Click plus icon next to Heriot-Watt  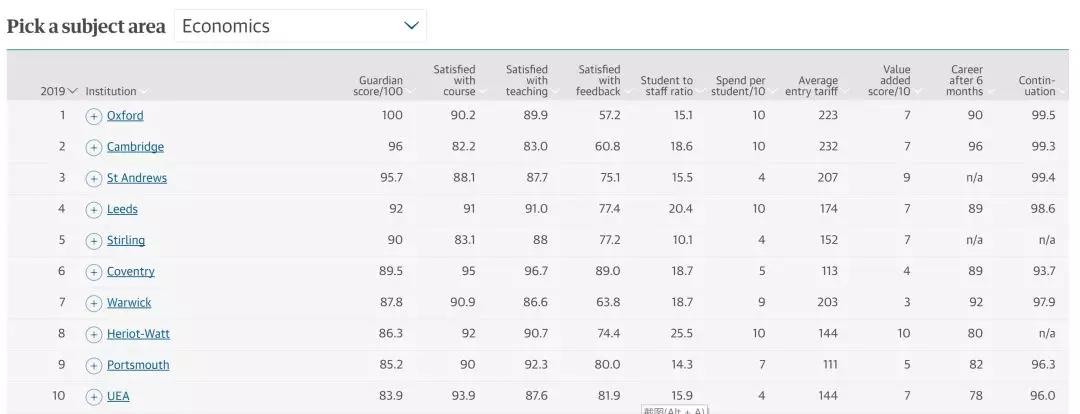click(x=94, y=334)
